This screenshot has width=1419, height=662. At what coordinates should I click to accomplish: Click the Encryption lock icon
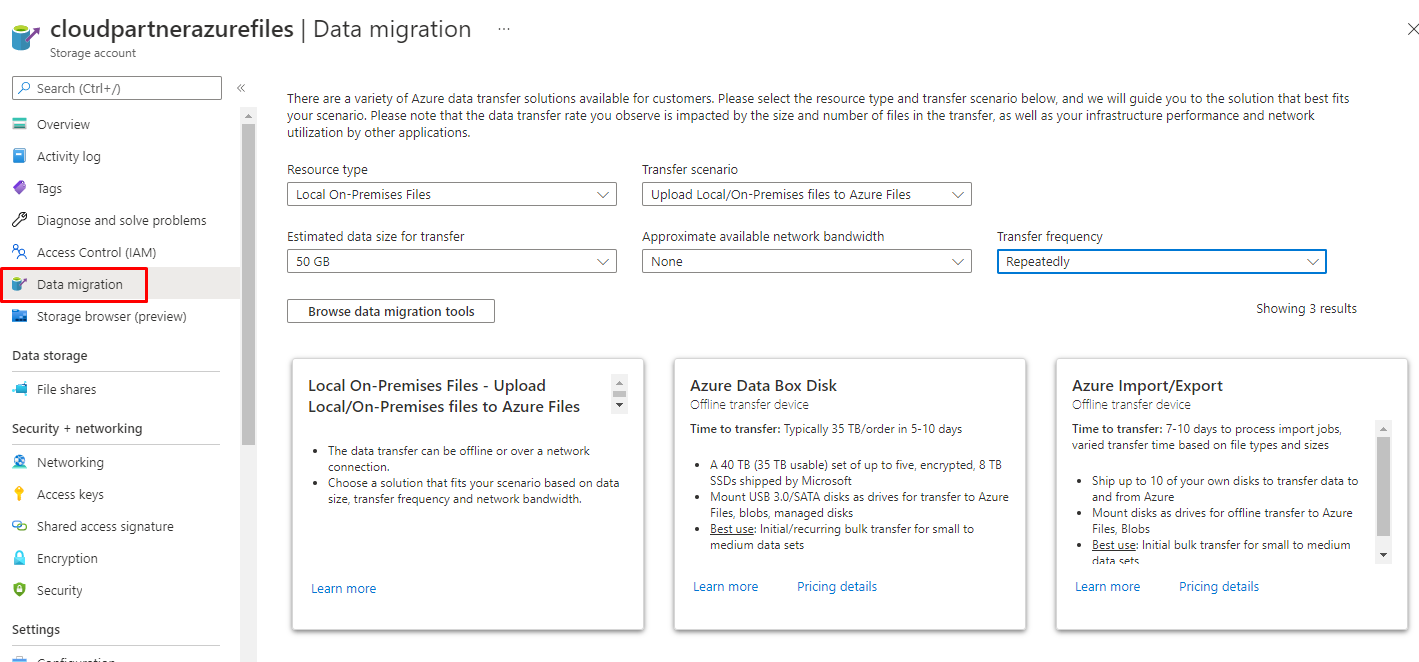pyautogui.click(x=19, y=558)
